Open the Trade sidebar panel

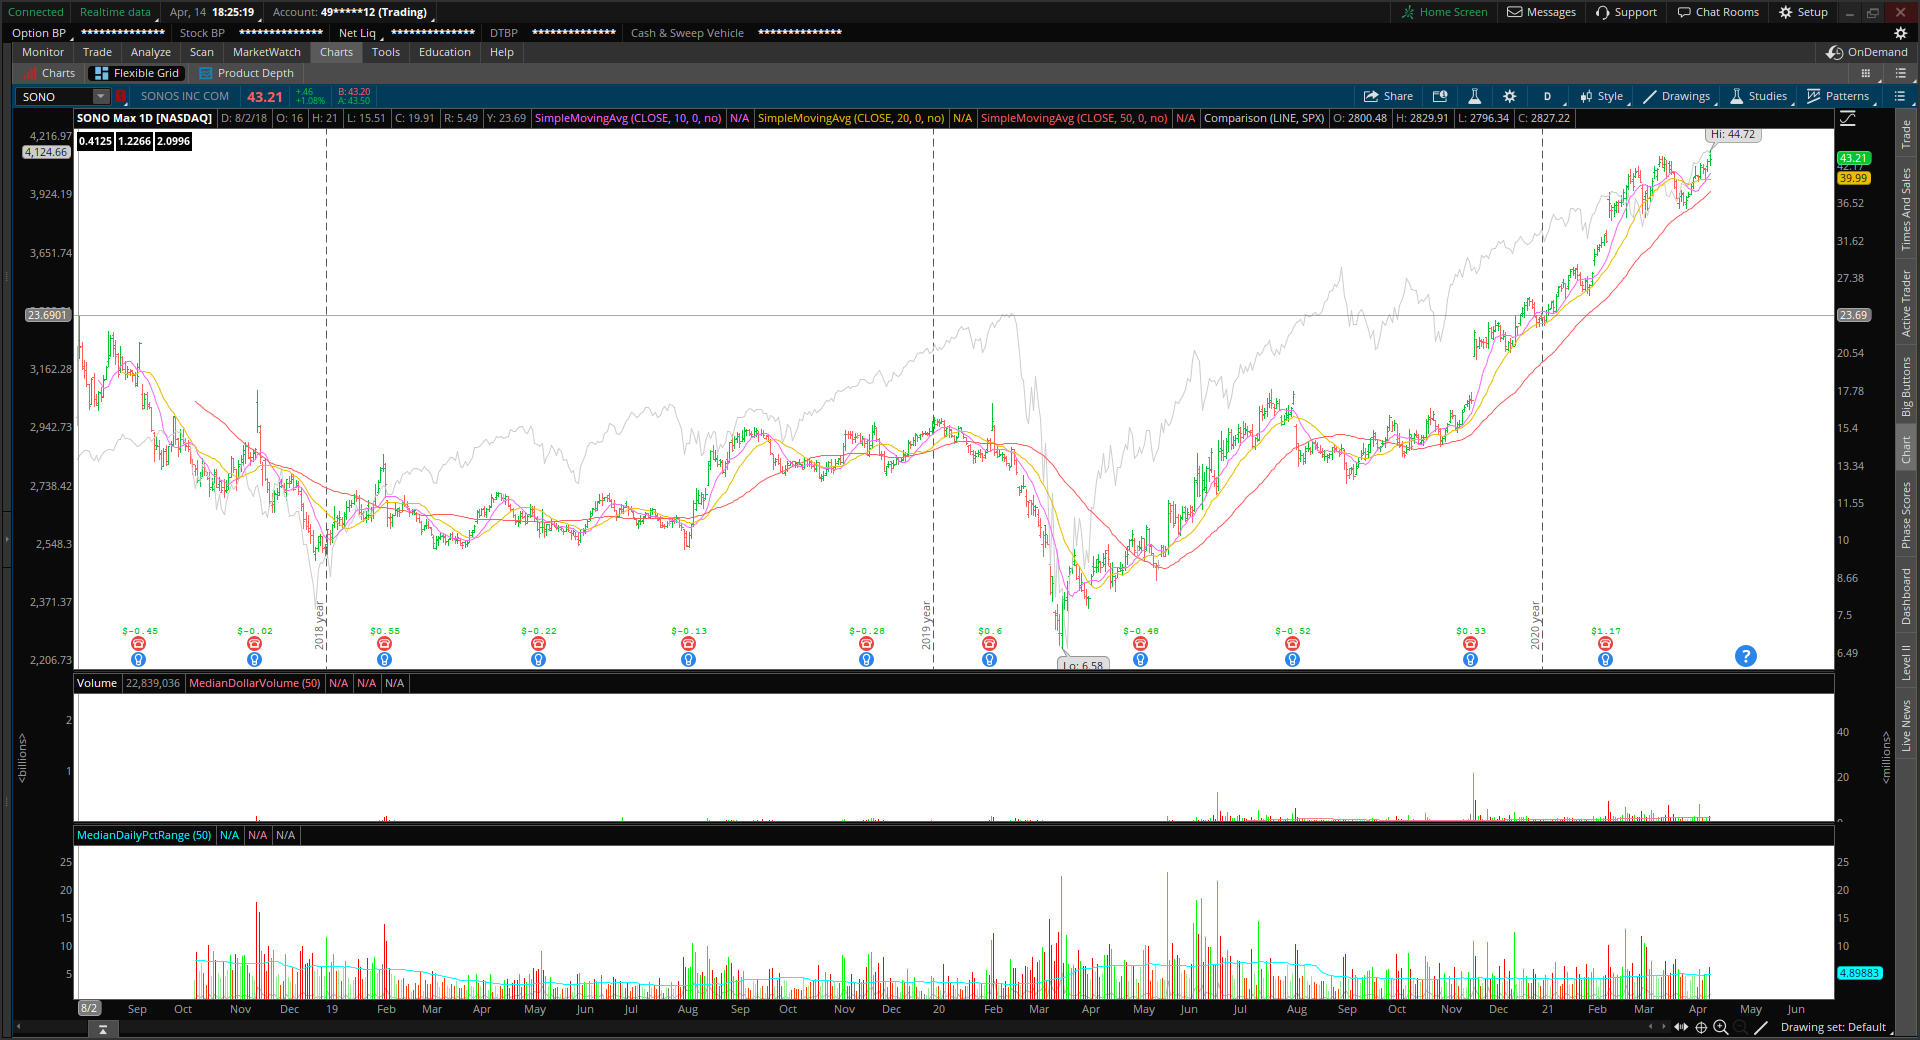pyautogui.click(x=1906, y=133)
